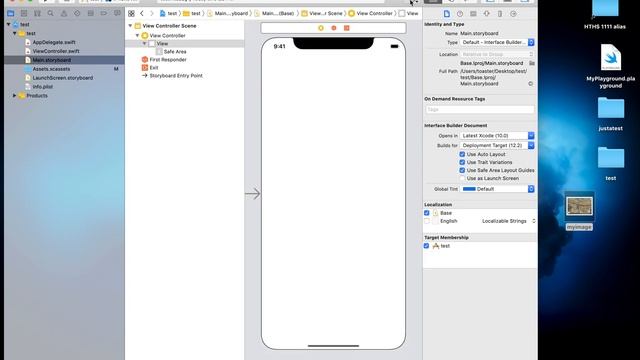
Task: Select LaunchScreen.storyboard in navigator
Action: click(63, 78)
